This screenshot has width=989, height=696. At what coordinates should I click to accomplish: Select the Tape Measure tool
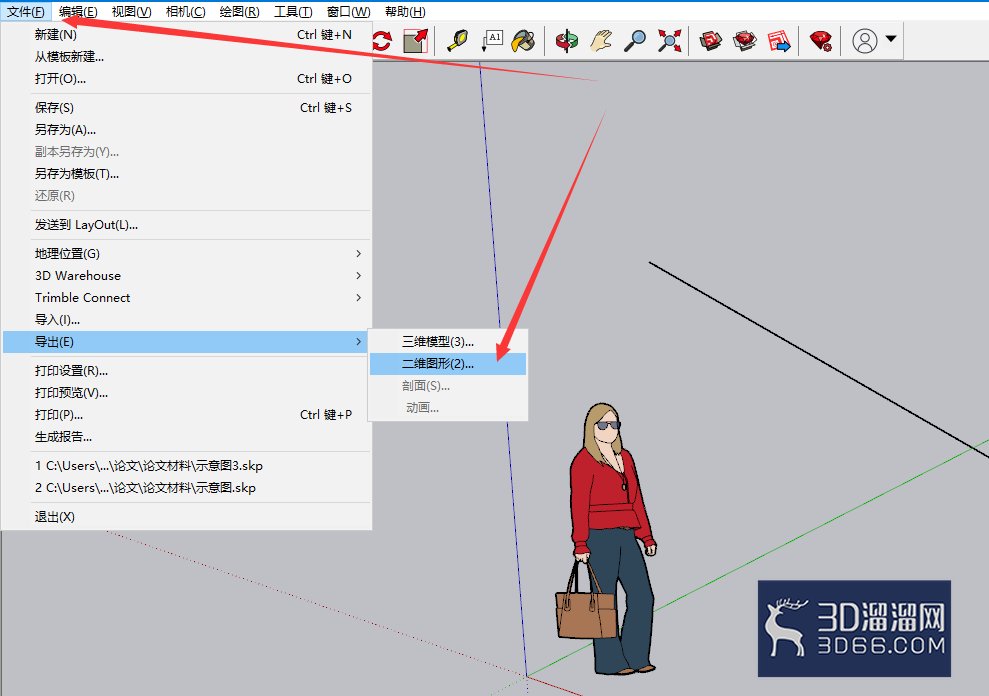[458, 40]
